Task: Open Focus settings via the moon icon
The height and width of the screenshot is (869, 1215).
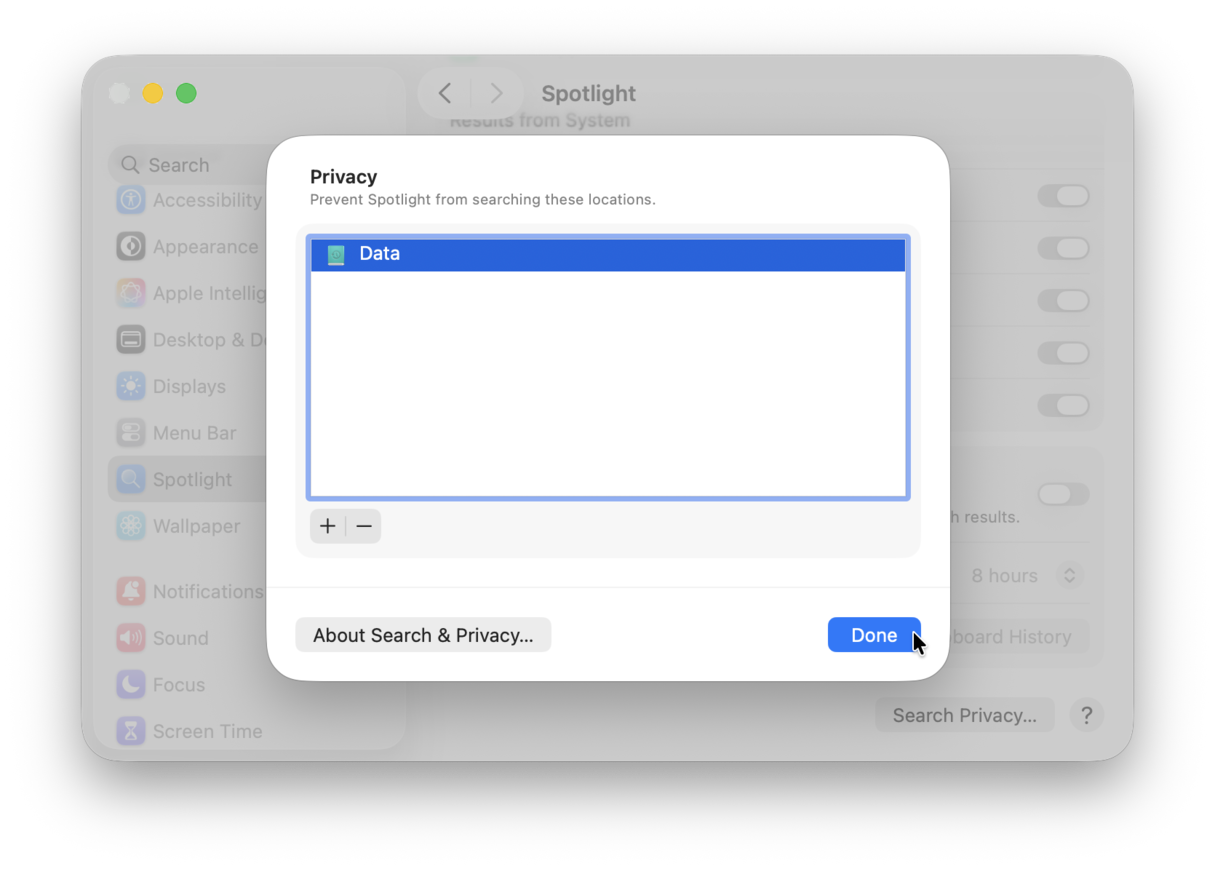Action: tap(130, 684)
